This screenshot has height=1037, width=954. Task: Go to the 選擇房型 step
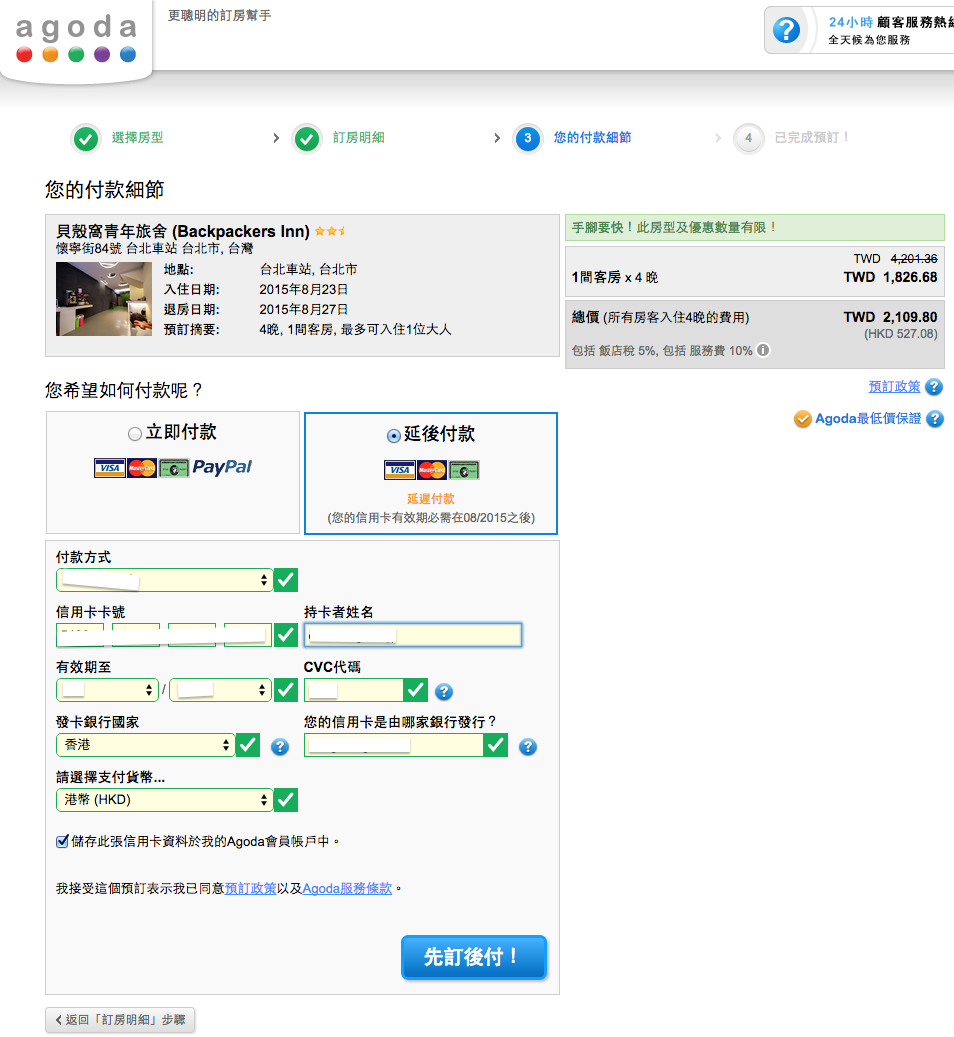click(x=137, y=138)
